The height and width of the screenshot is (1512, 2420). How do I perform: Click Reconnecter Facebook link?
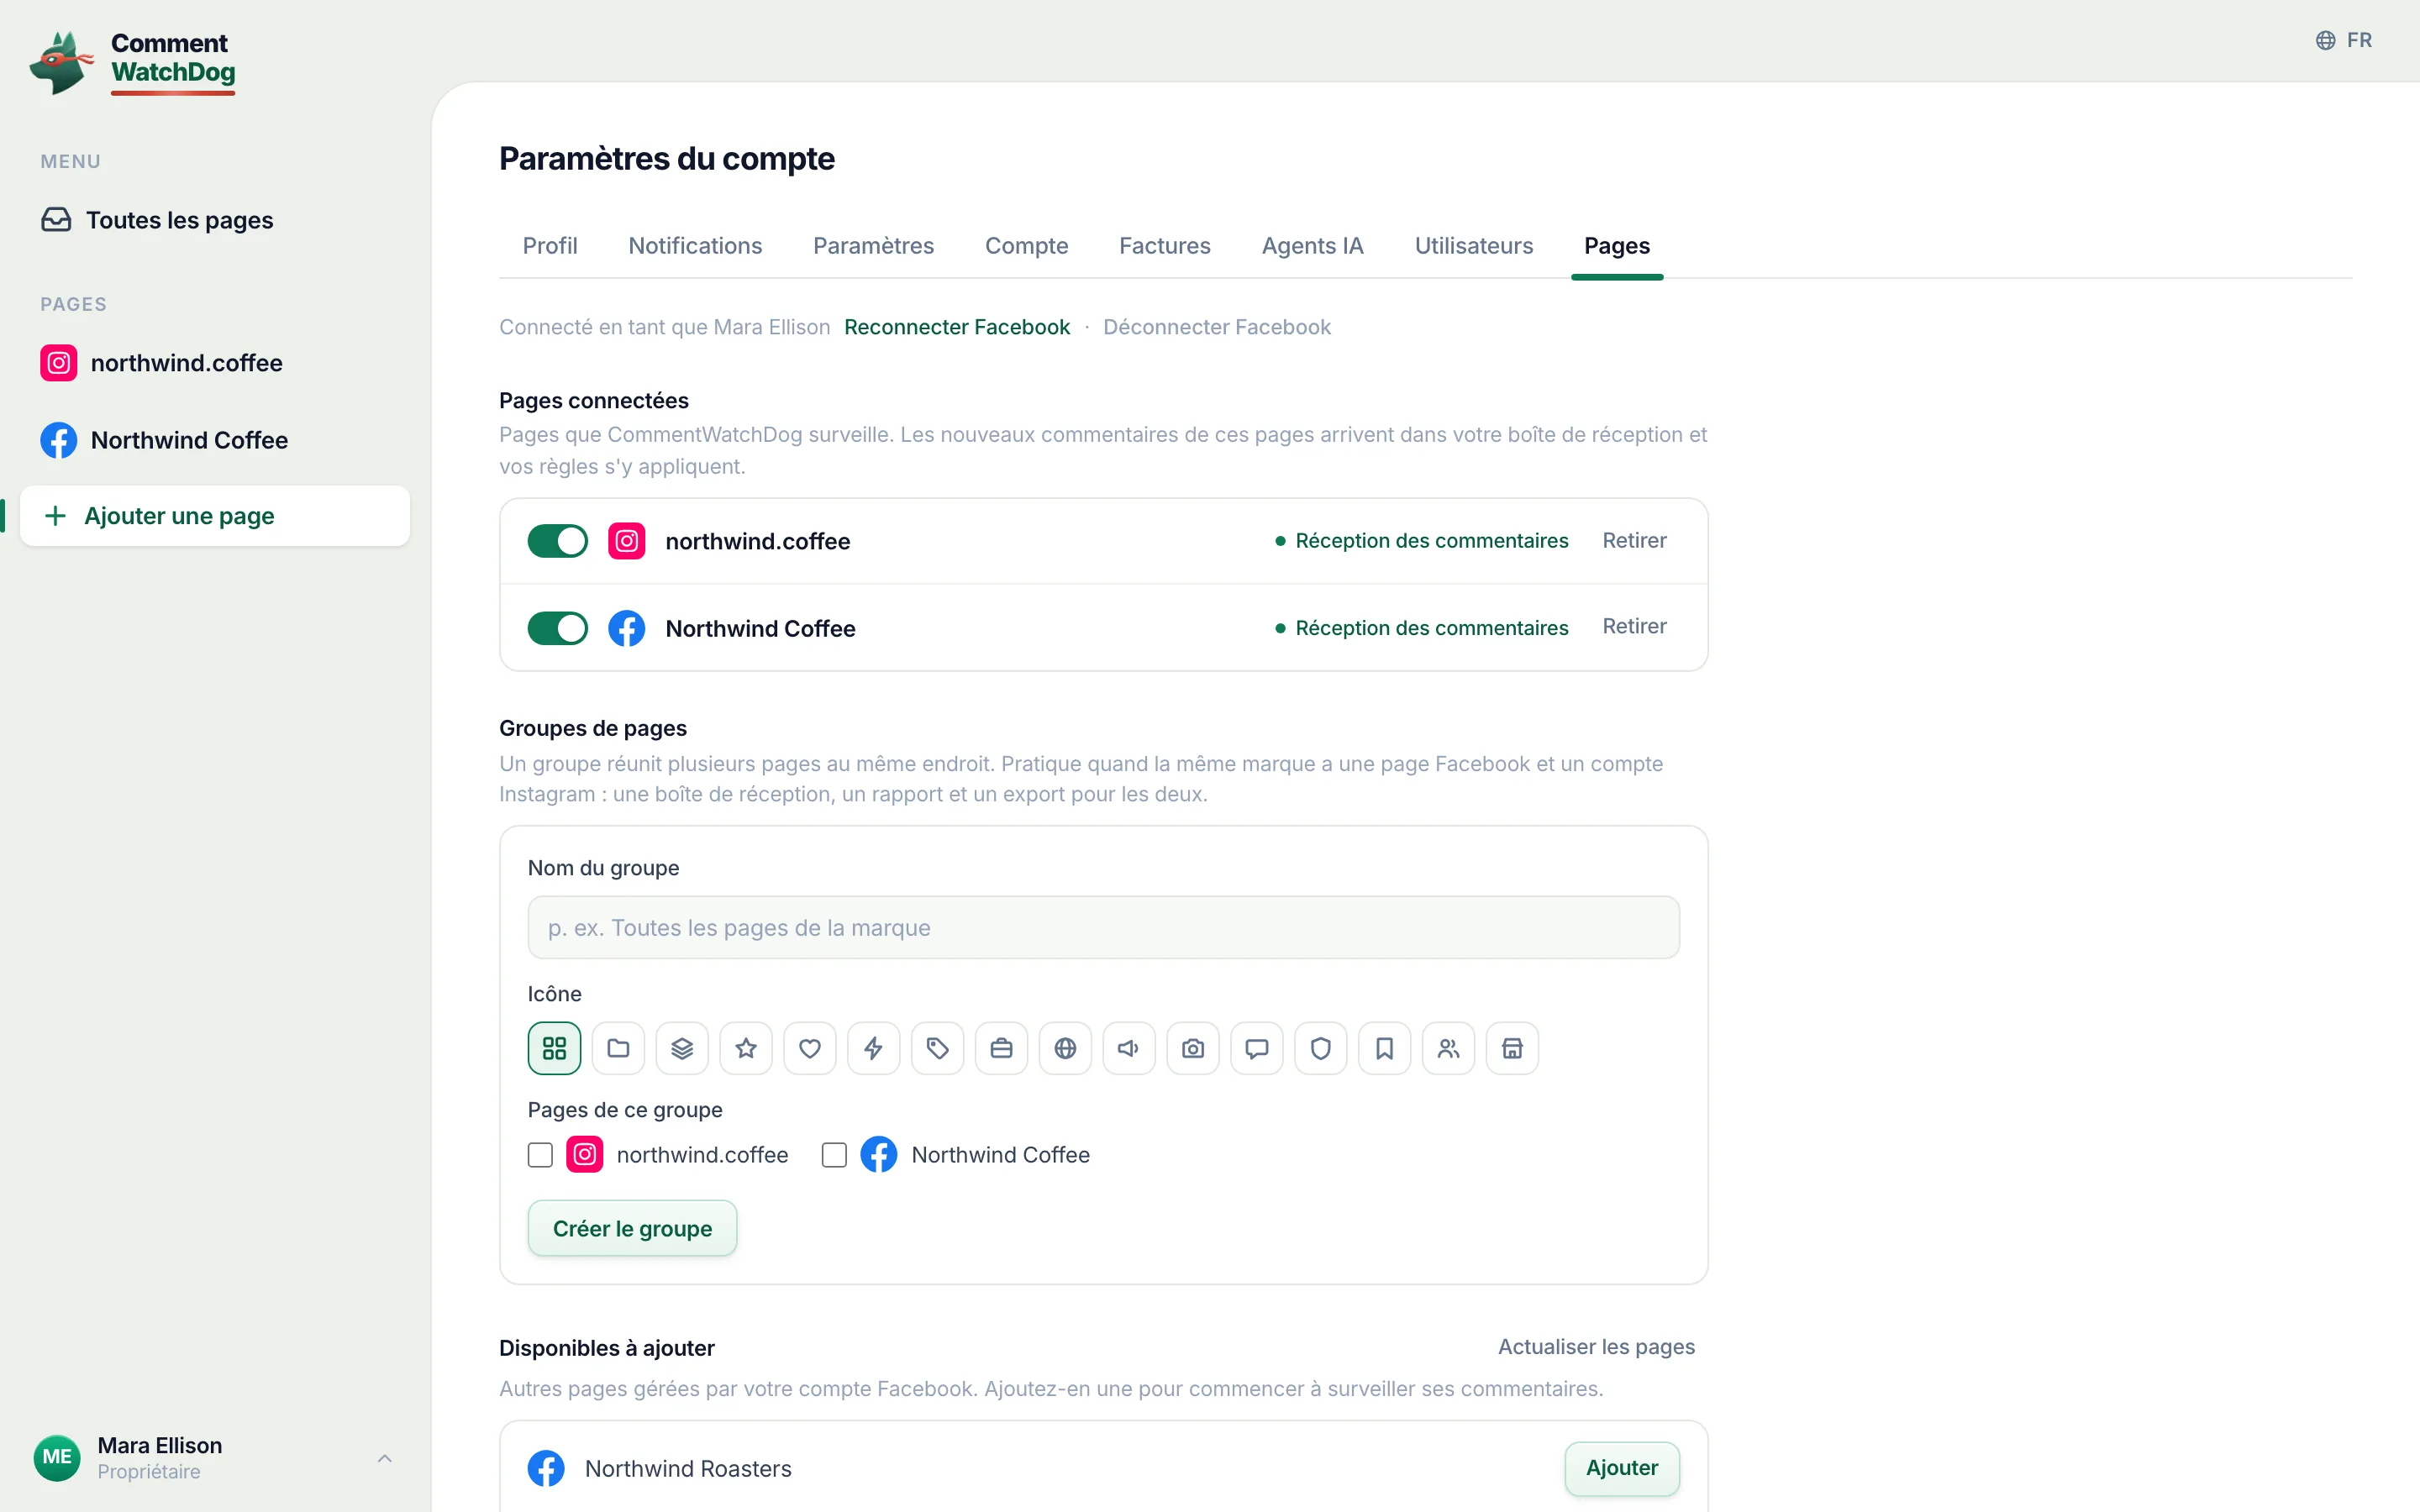[x=957, y=327]
